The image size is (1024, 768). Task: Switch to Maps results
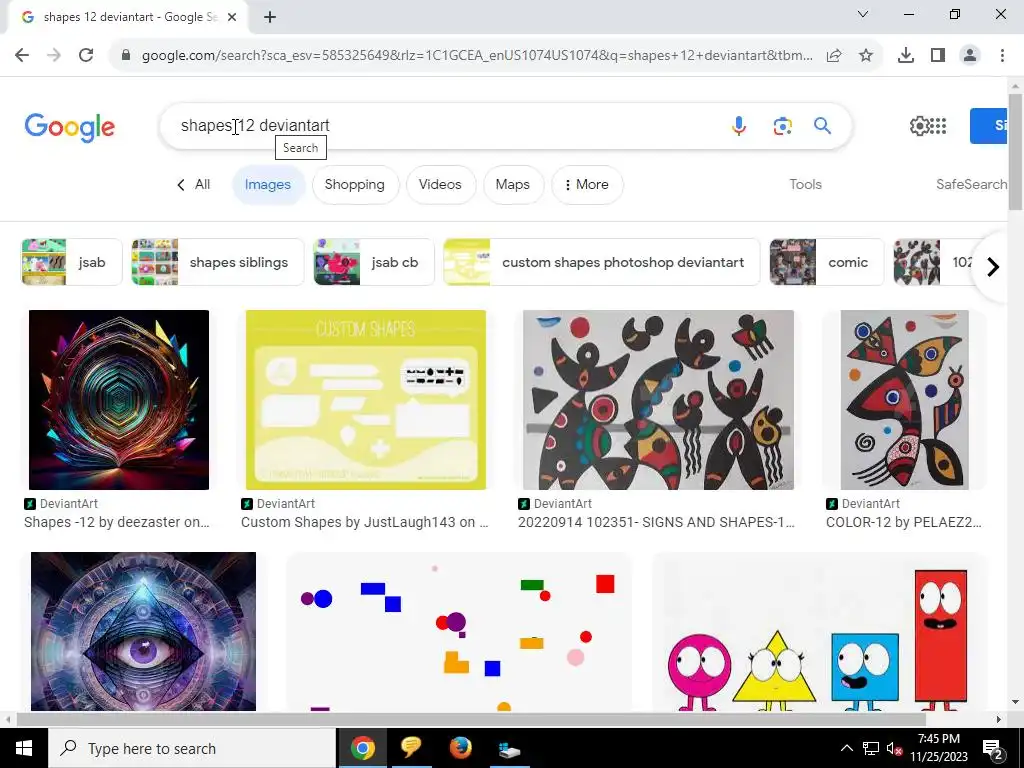[x=513, y=185]
